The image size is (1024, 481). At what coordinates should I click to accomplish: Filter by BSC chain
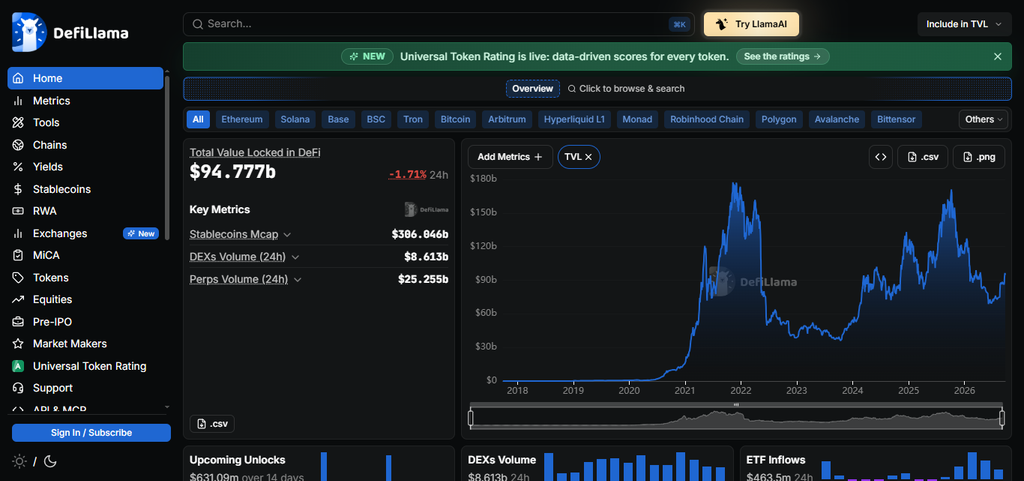[x=376, y=119]
